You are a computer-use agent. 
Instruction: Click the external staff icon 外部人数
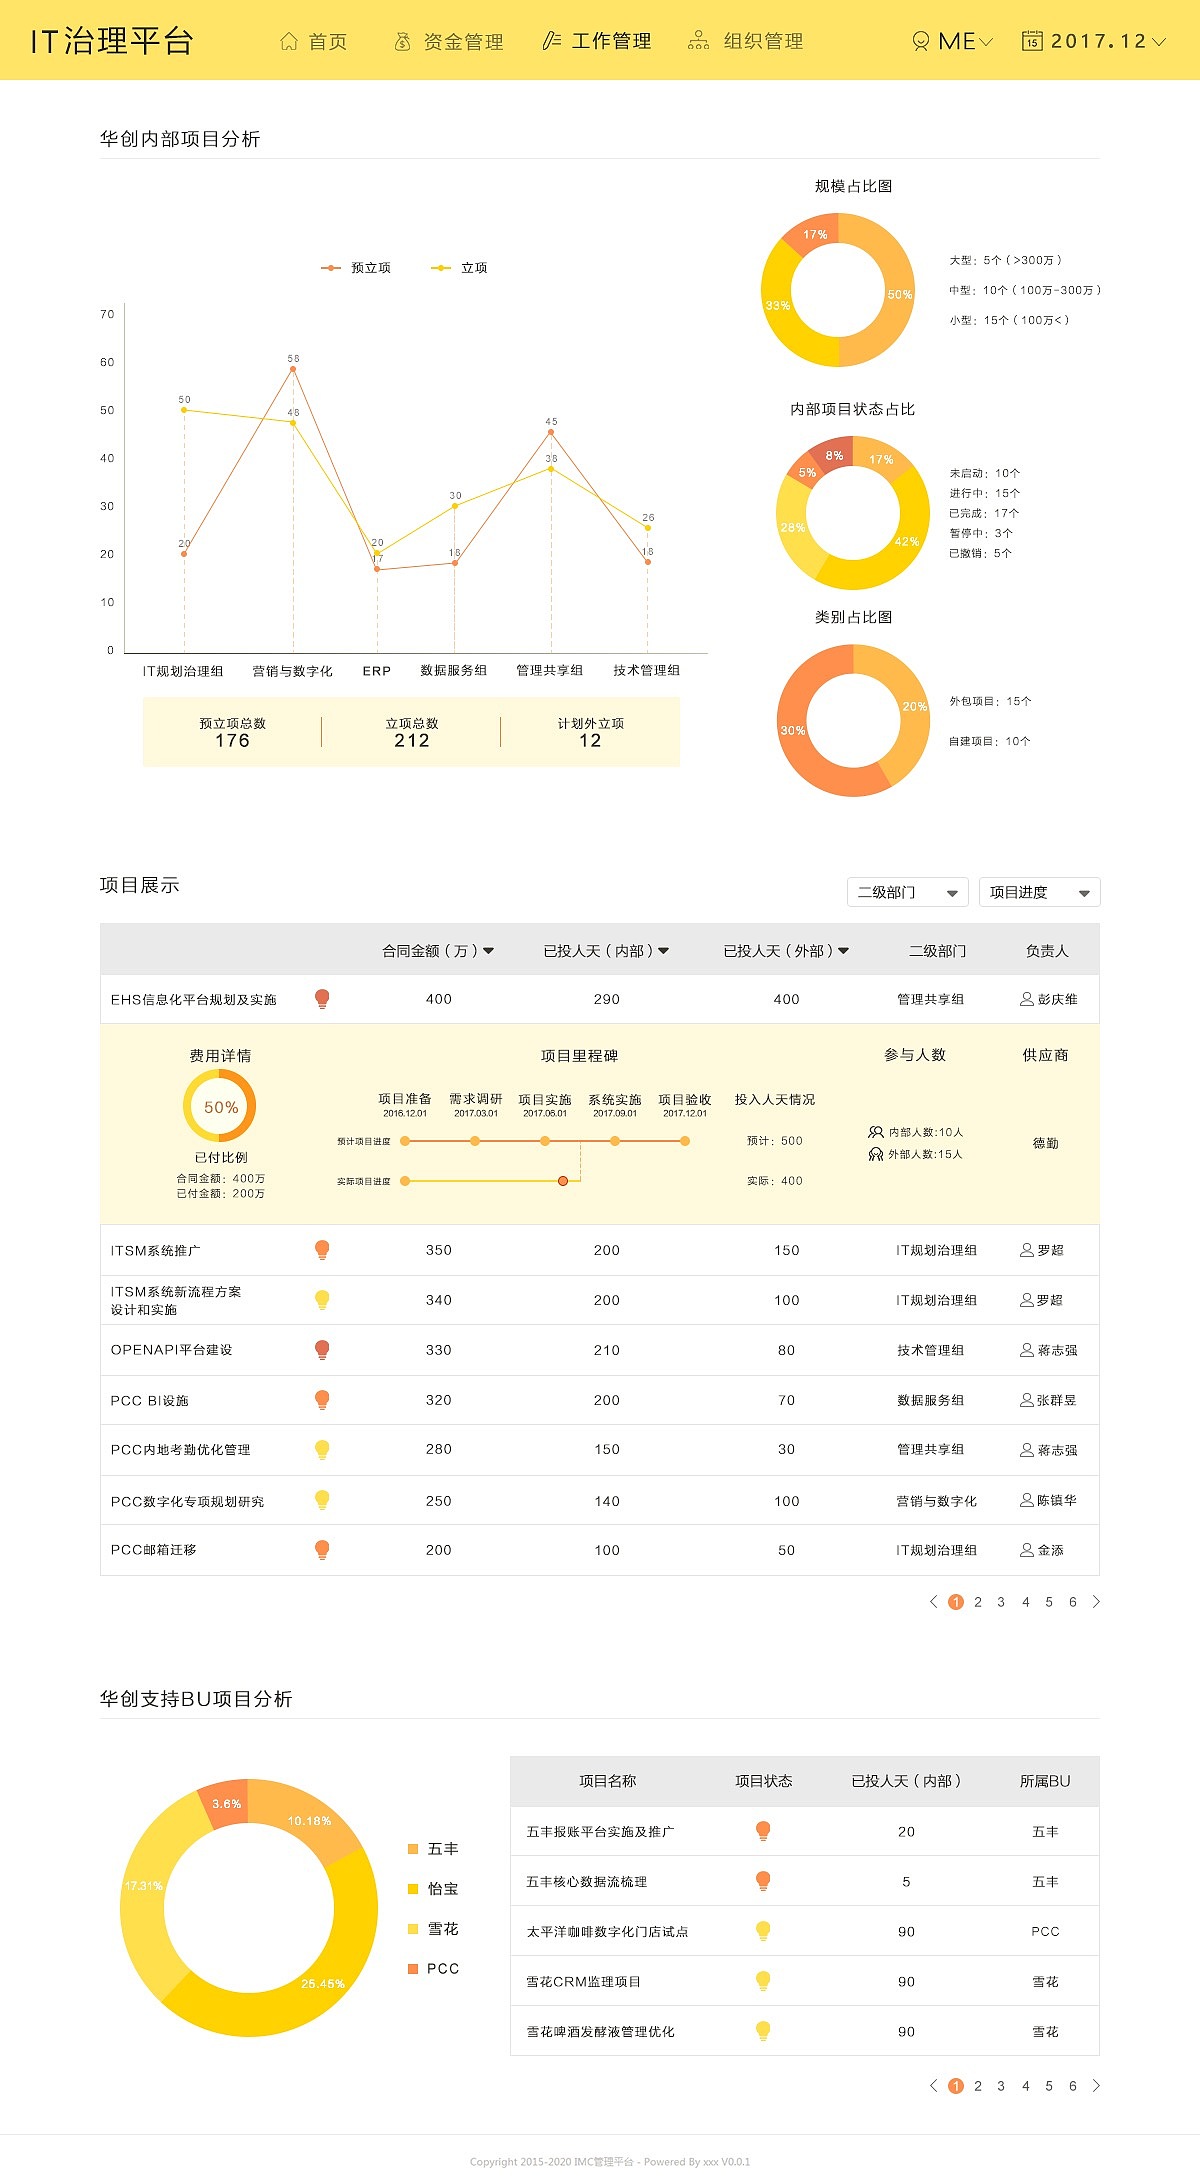pyautogui.click(x=876, y=1154)
